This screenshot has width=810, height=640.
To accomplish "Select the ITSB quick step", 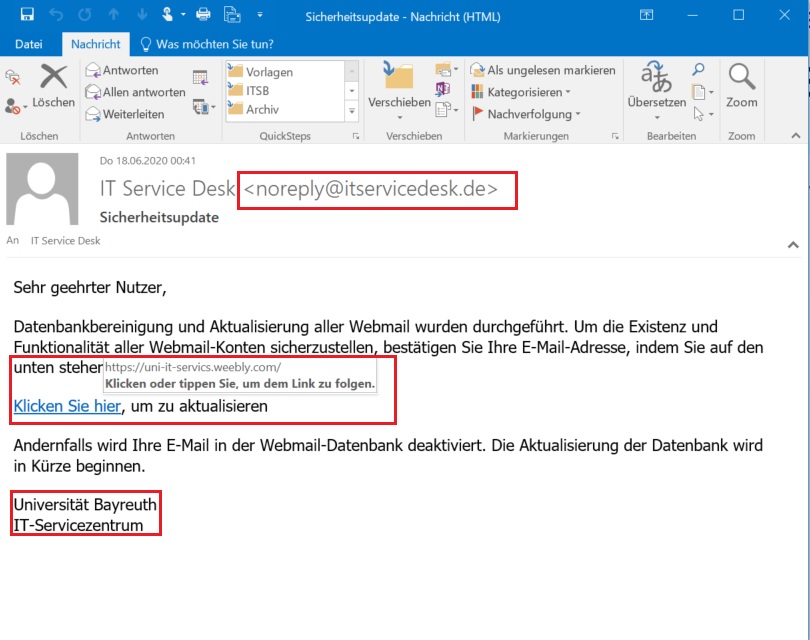I will (285, 91).
